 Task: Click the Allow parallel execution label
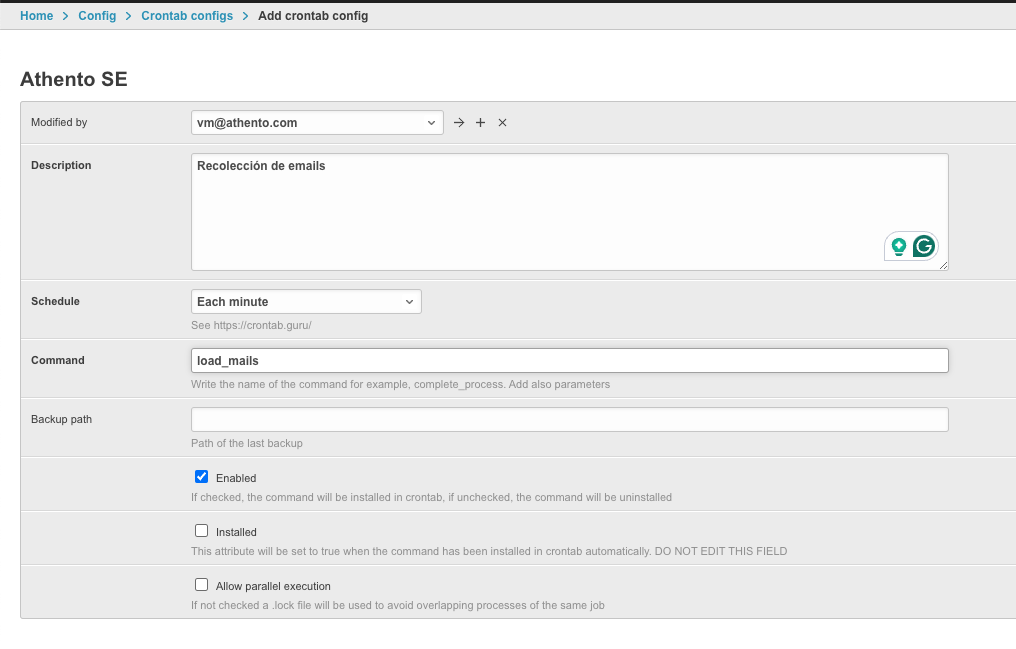pyautogui.click(x=273, y=586)
